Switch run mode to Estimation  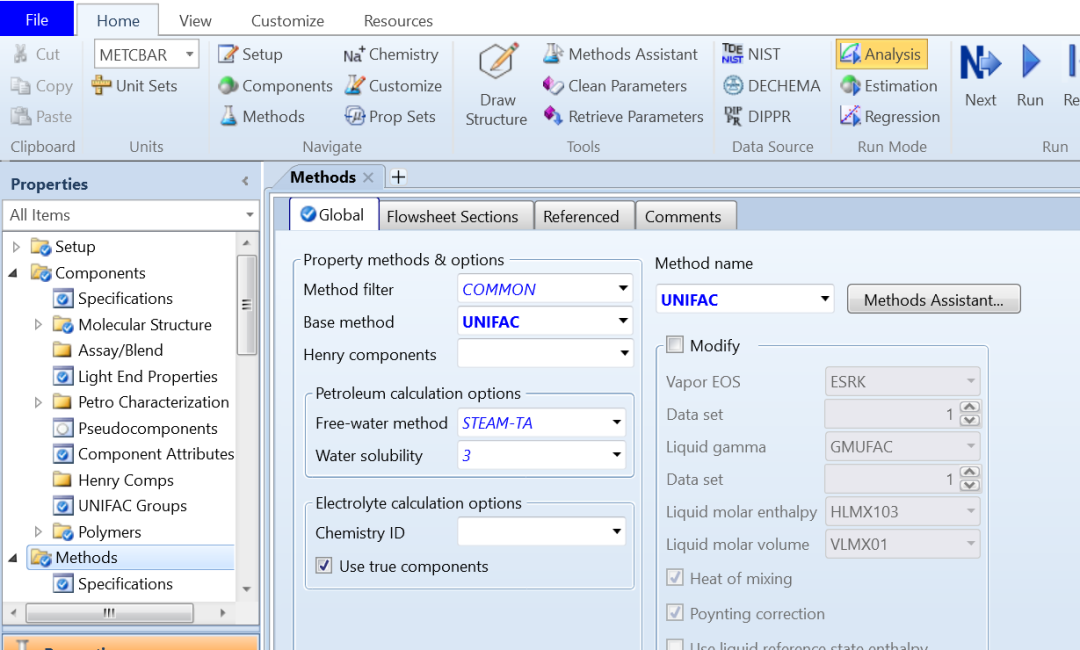click(889, 86)
